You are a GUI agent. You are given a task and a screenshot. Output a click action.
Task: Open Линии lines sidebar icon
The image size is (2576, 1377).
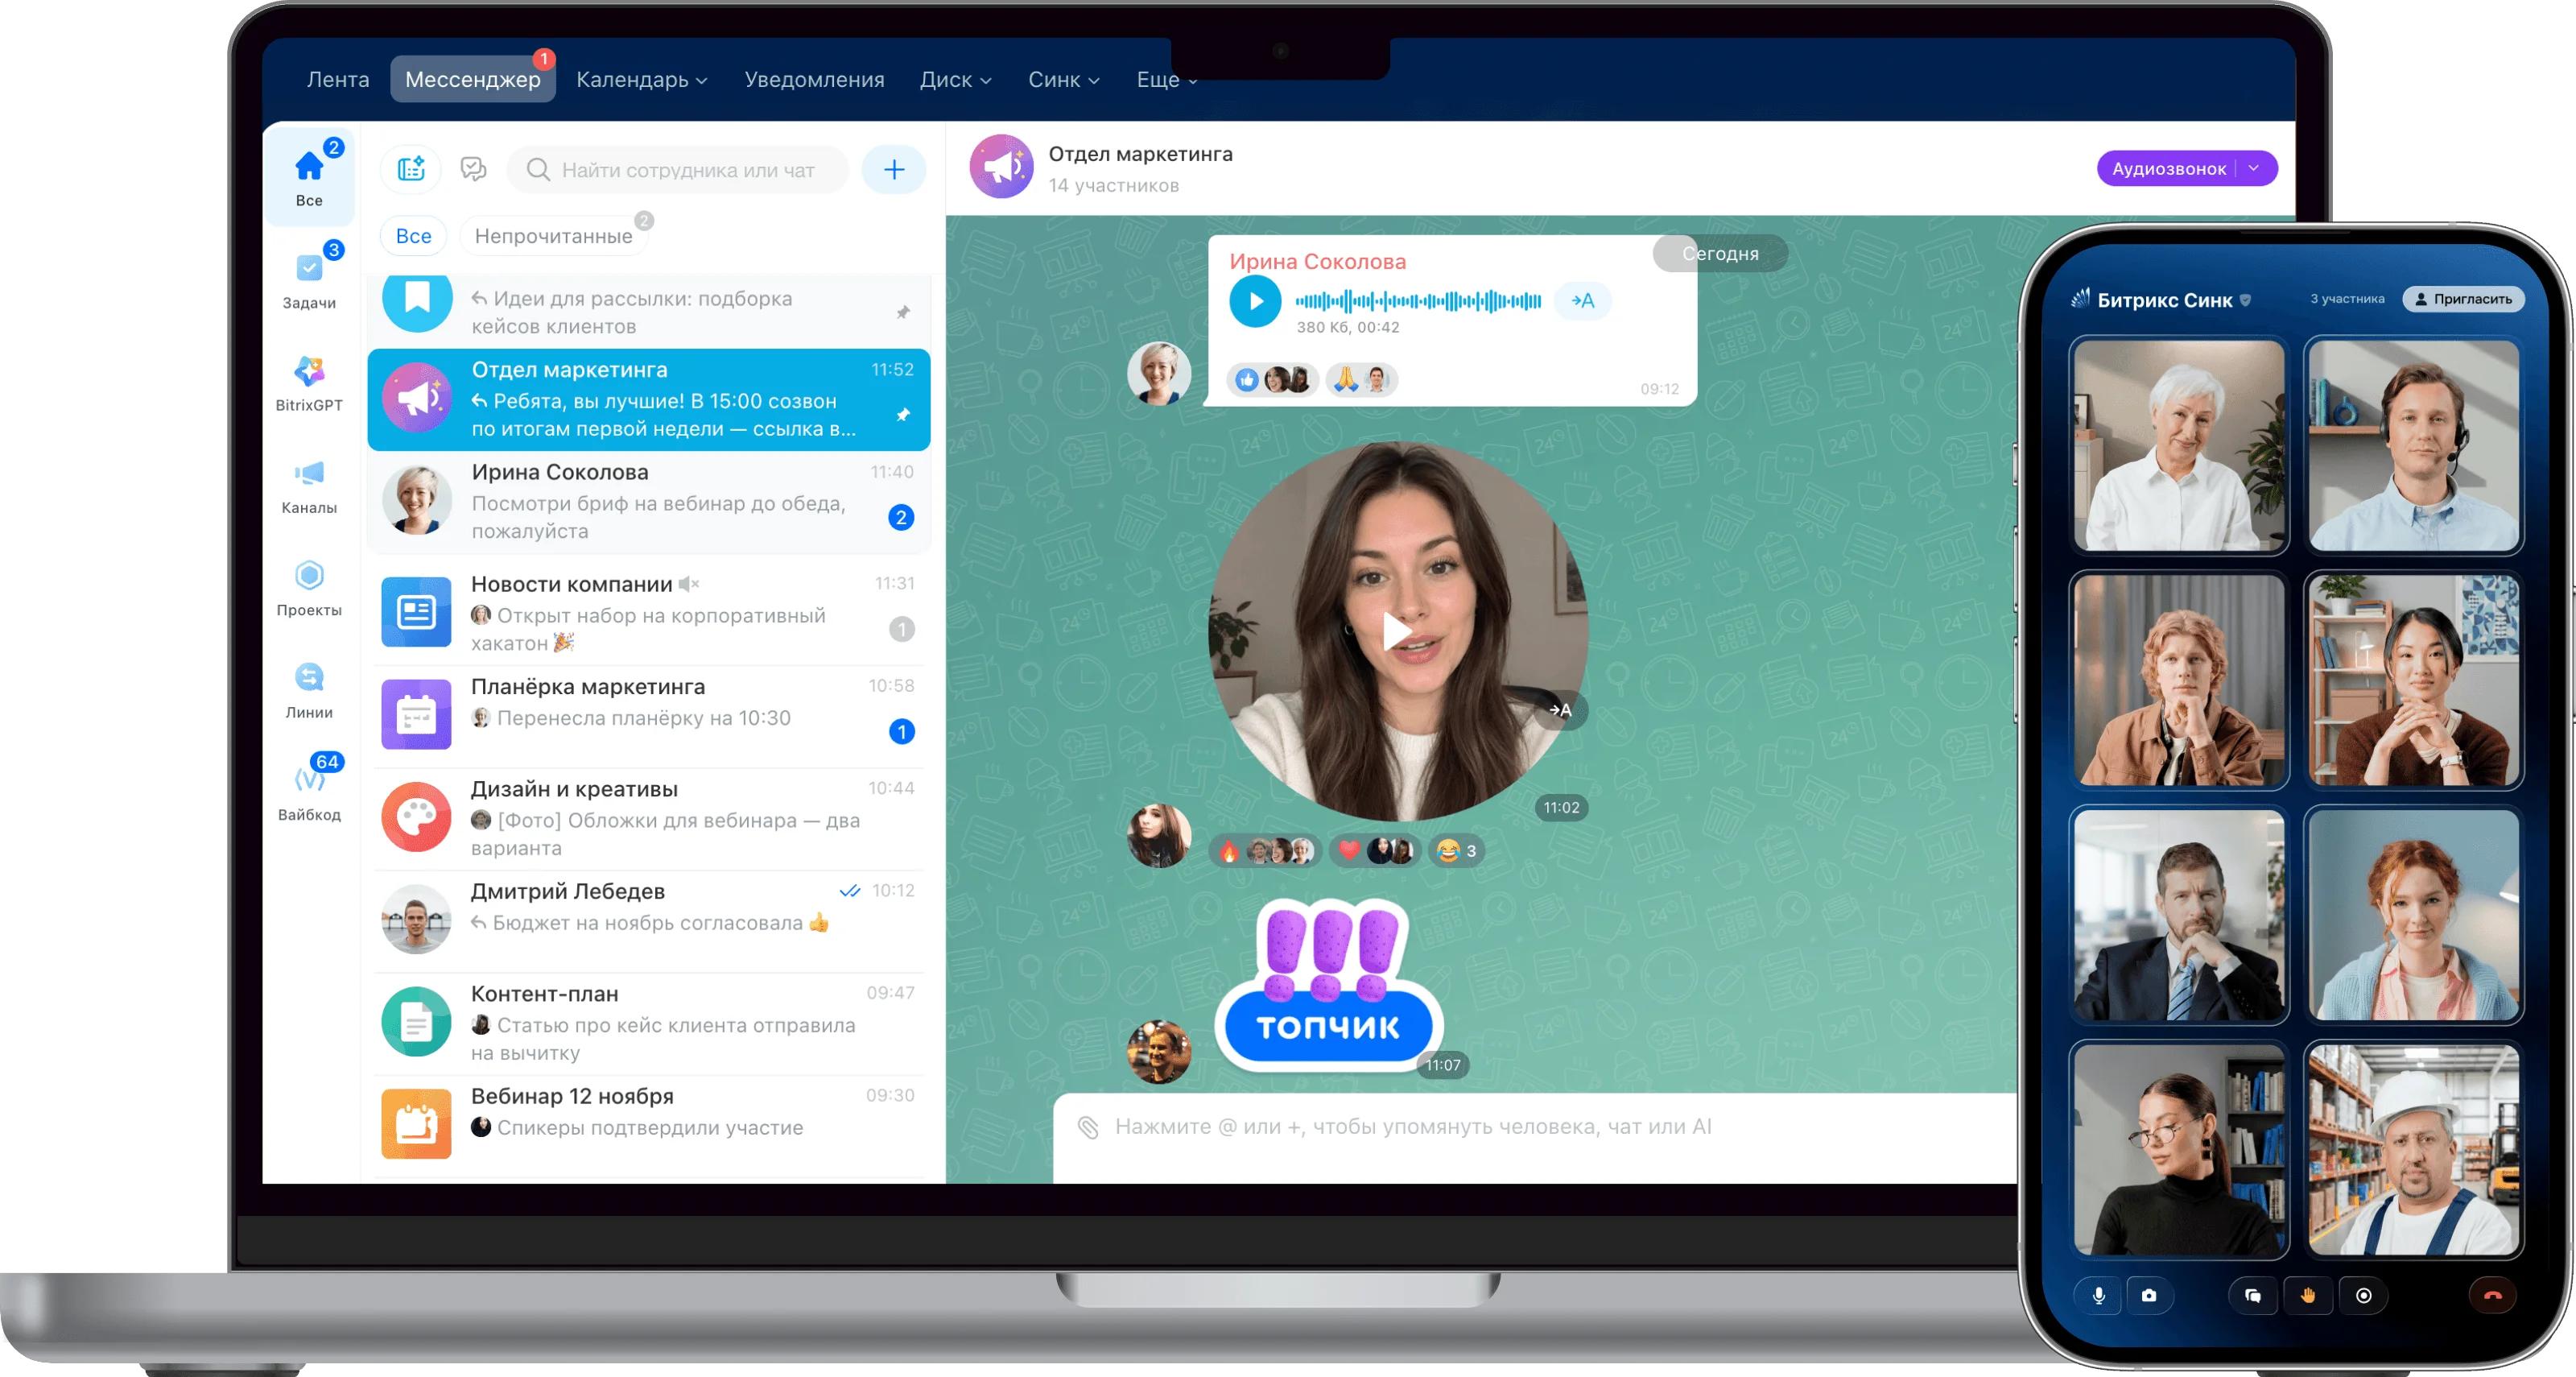click(309, 690)
